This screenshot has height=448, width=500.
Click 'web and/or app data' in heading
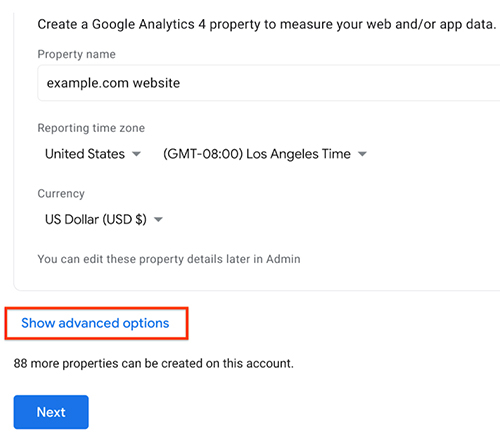pyautogui.click(x=415, y=24)
